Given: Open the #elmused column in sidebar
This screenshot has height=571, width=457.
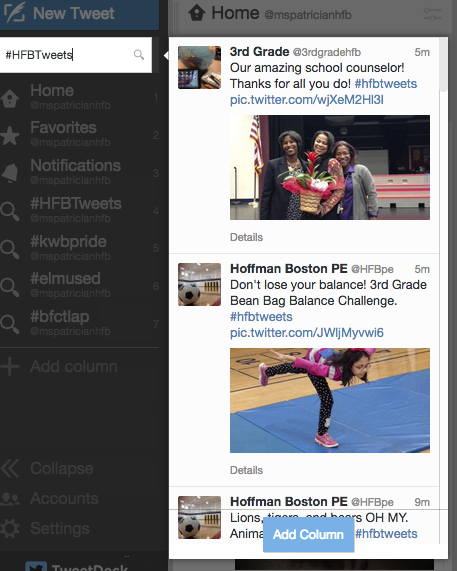Looking at the screenshot, I should tap(79, 286).
